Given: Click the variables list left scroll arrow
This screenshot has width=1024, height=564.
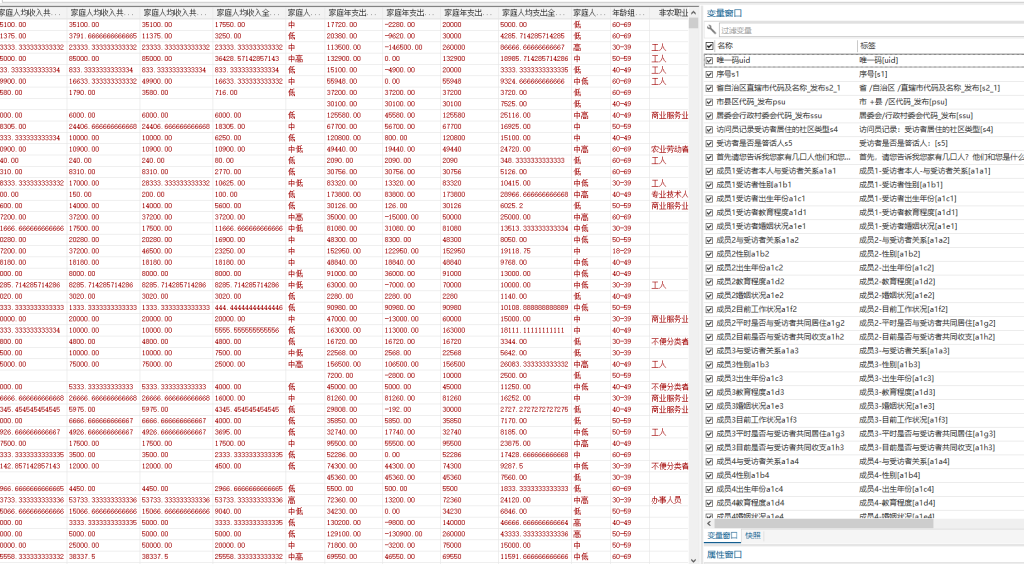Looking at the screenshot, I should click(709, 523).
